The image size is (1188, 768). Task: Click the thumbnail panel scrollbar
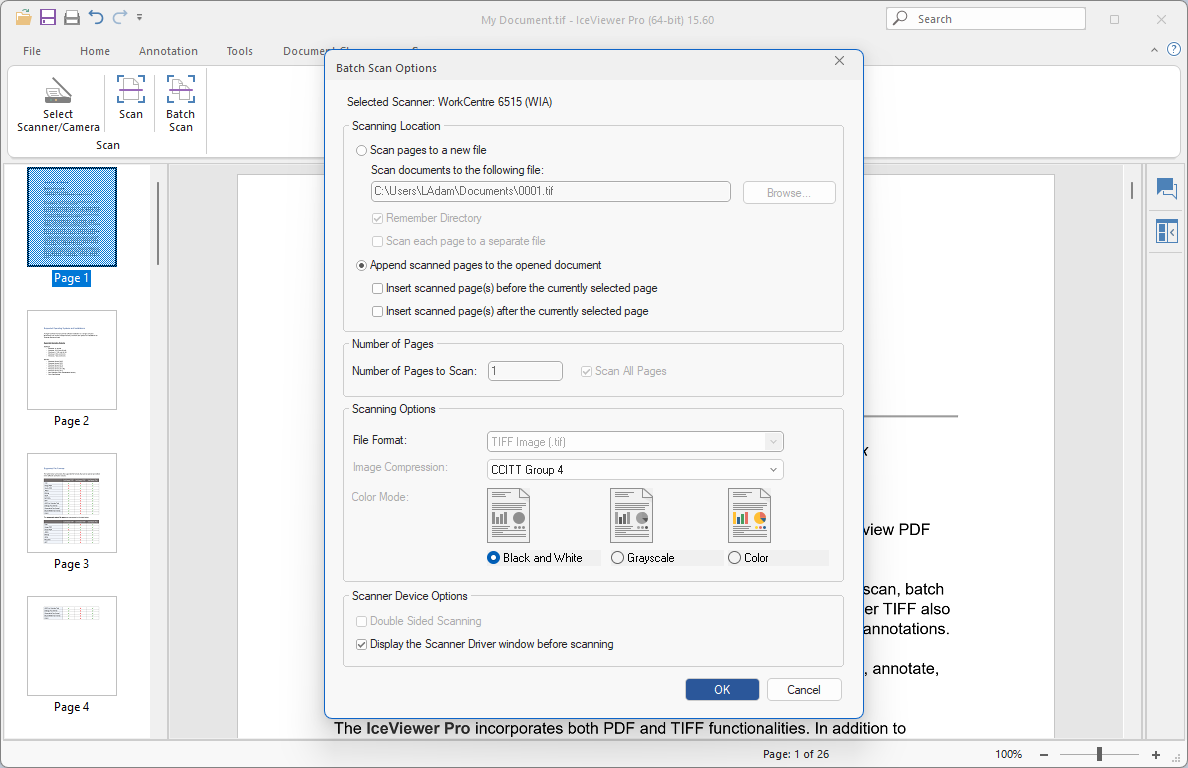(x=158, y=223)
